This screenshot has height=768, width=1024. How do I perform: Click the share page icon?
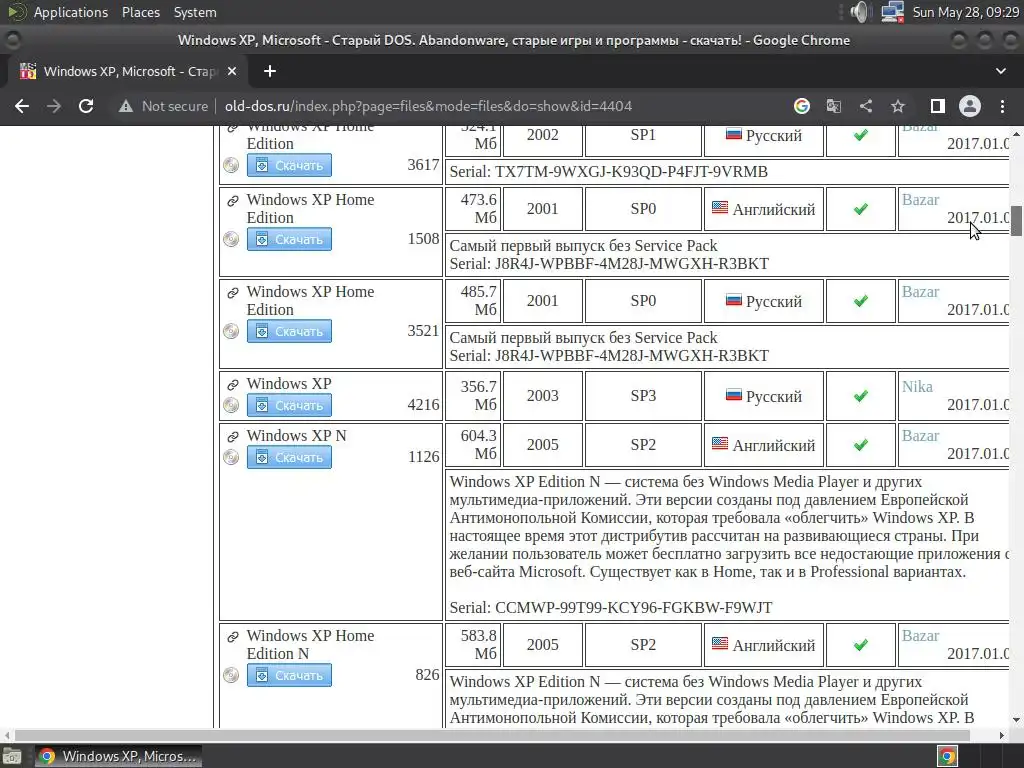coord(866,106)
